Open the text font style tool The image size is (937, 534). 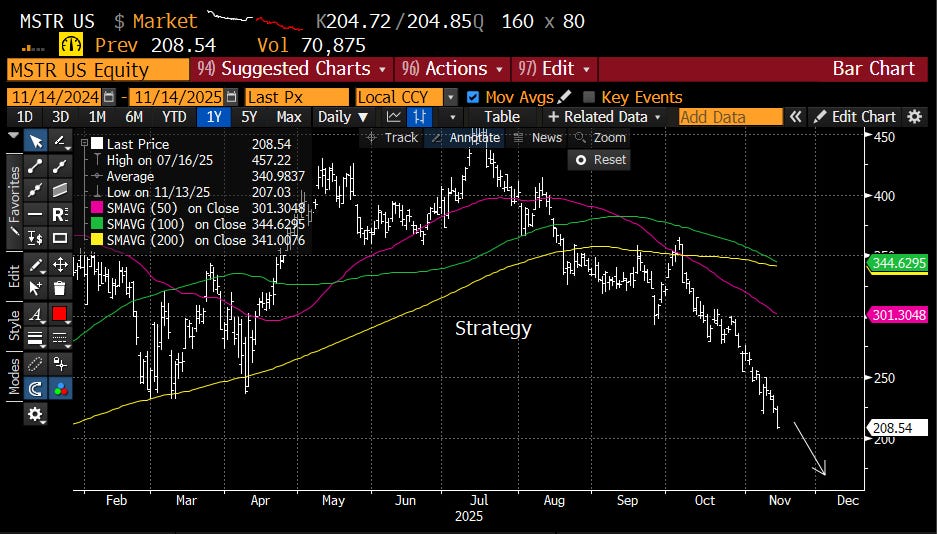pos(36,314)
